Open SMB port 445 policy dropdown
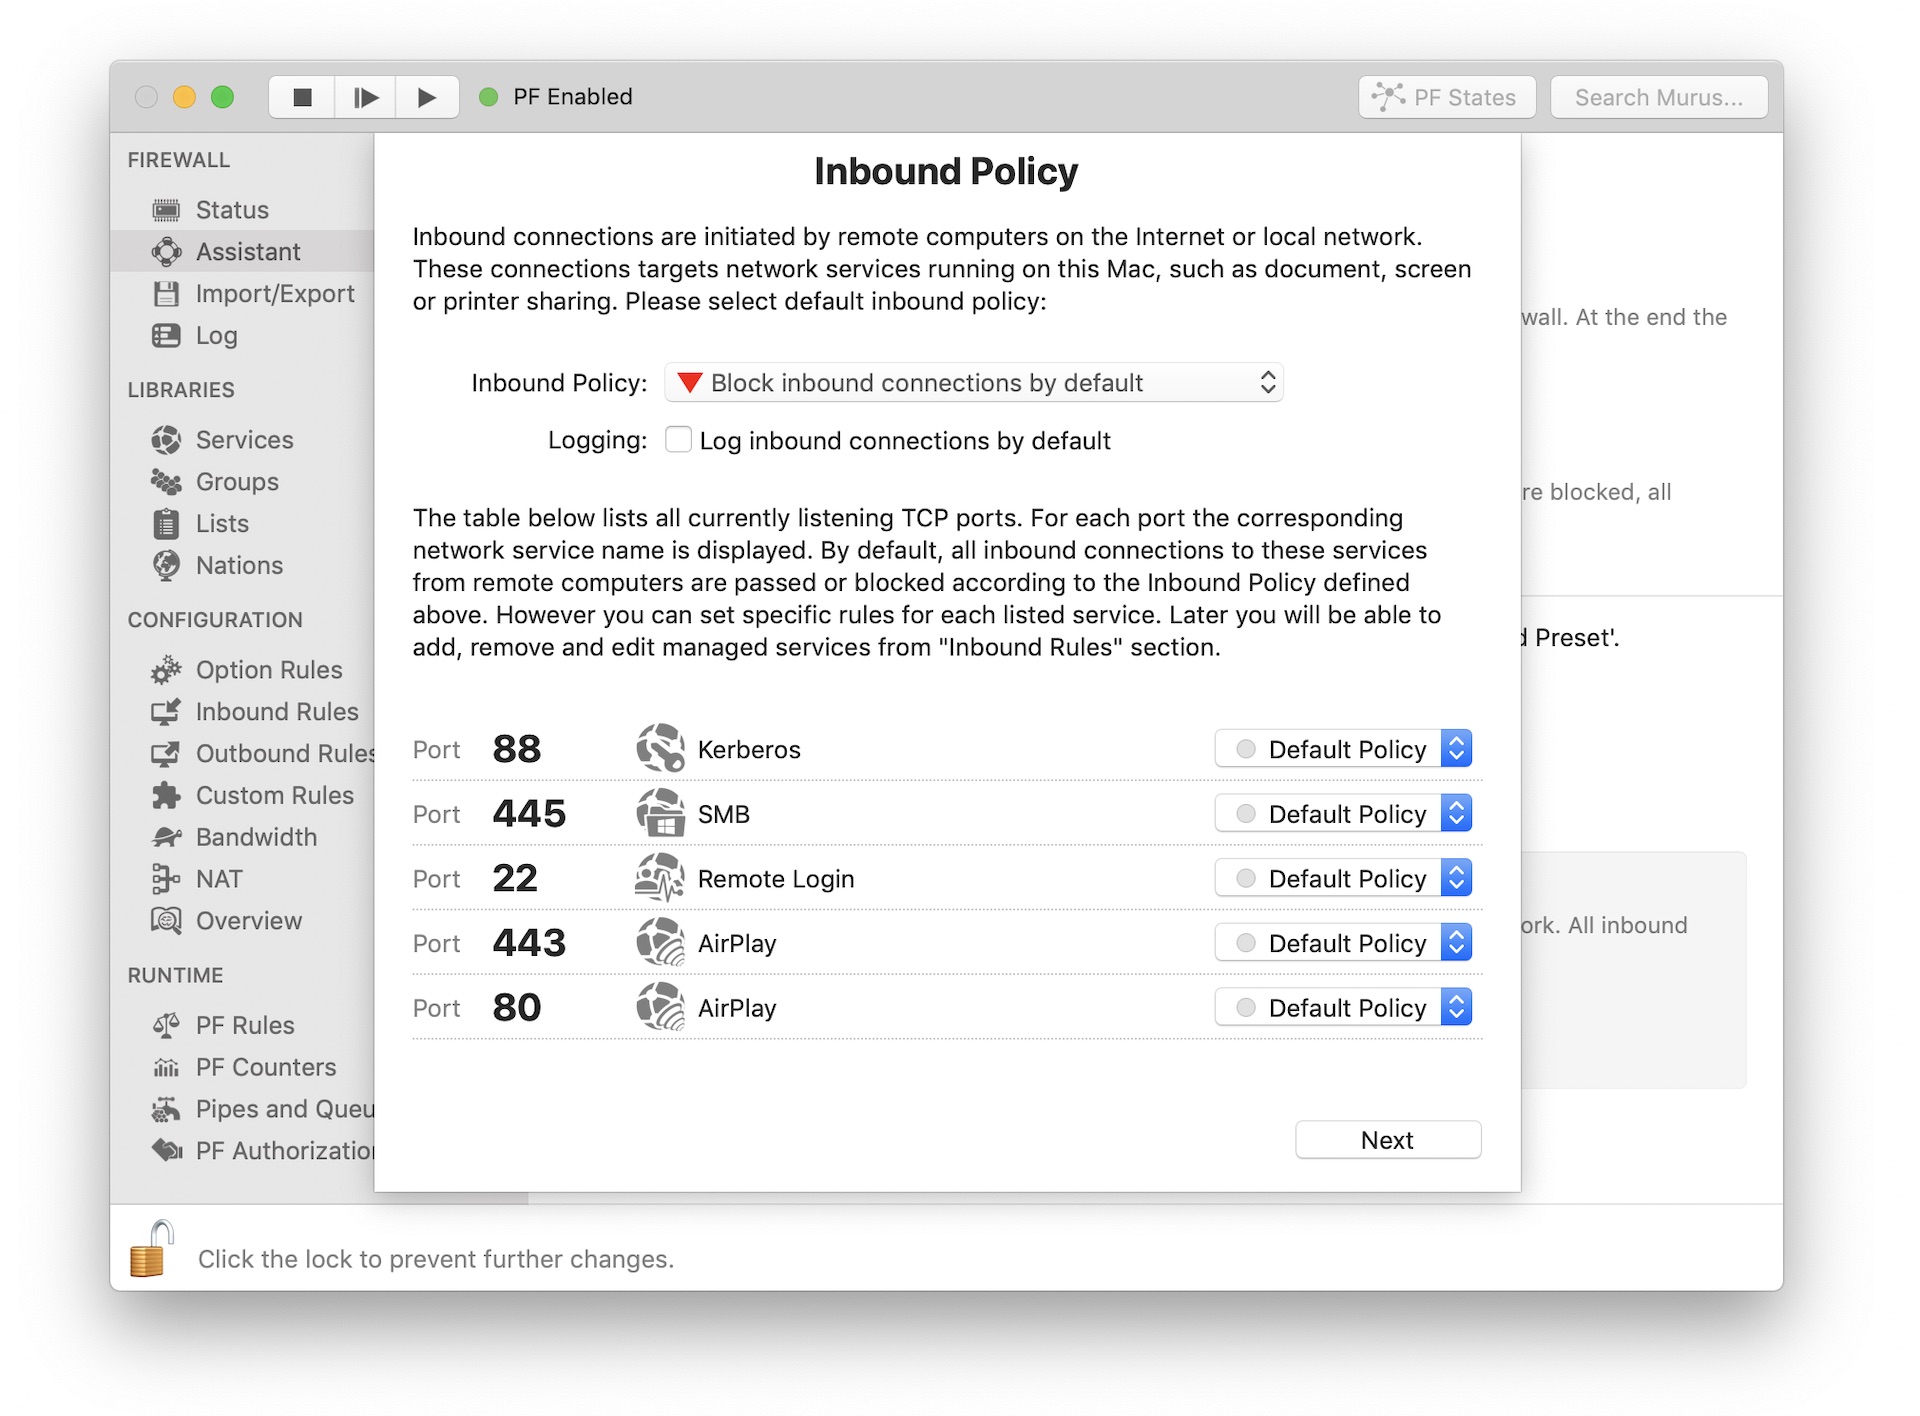The width and height of the screenshot is (1920, 1416). [x=1343, y=814]
